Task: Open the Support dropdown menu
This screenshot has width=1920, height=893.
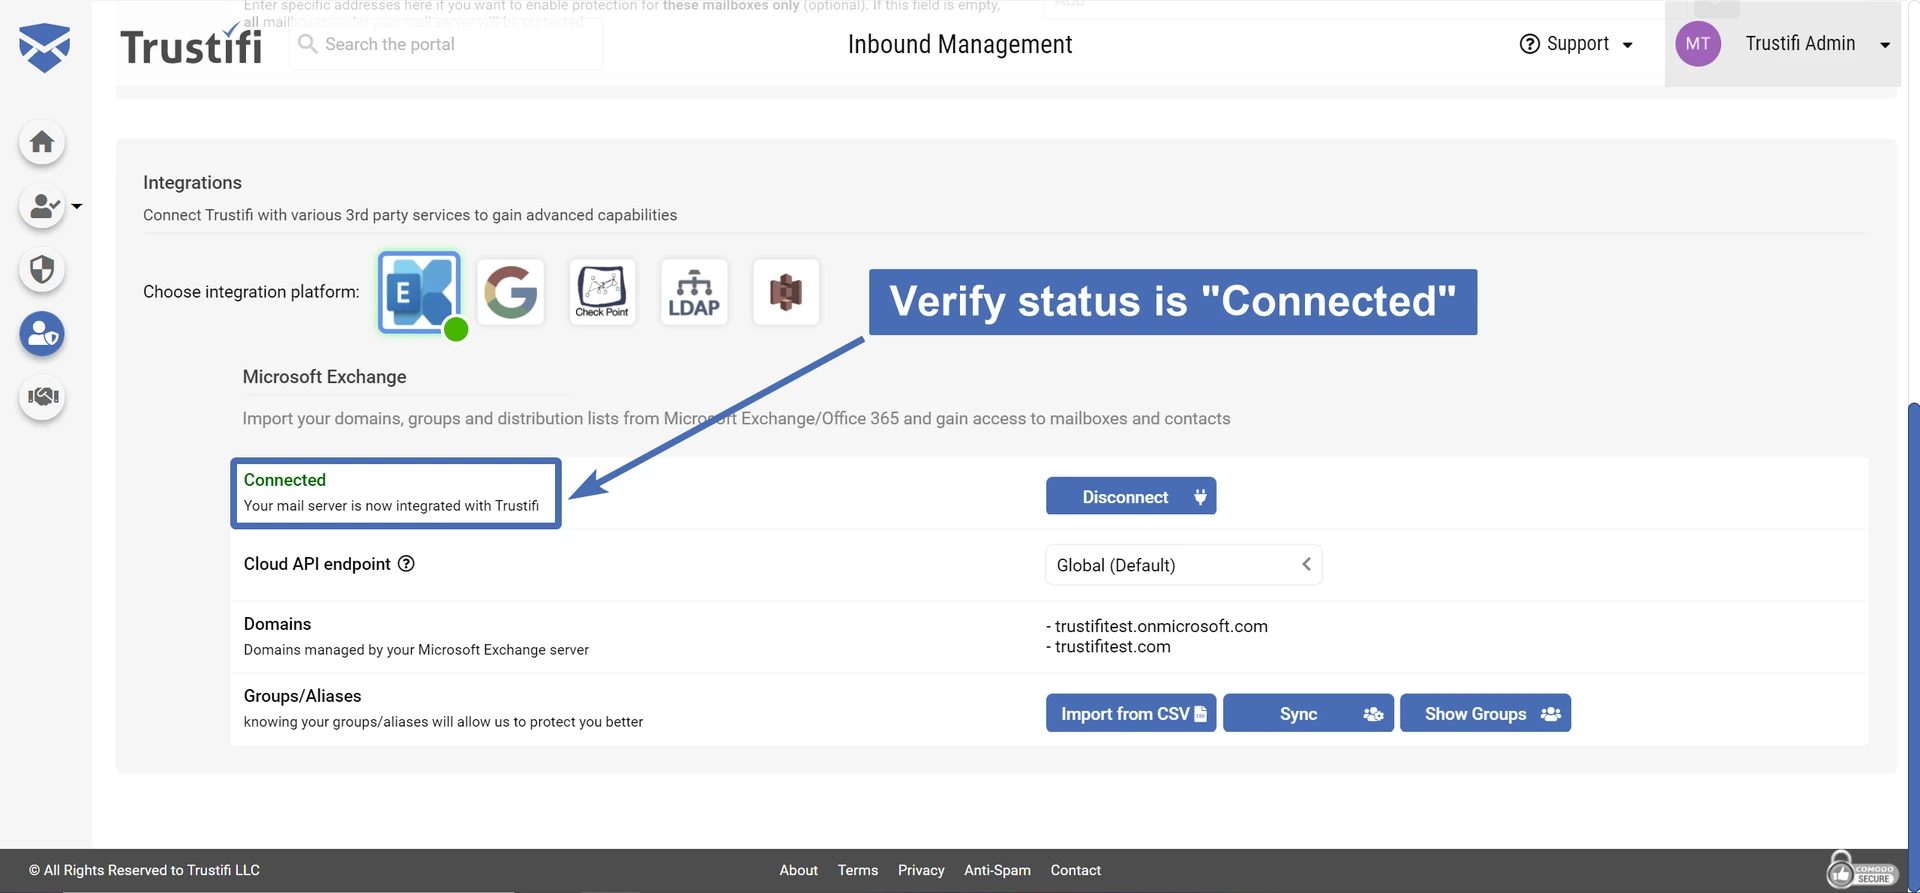Action: [x=1576, y=44]
